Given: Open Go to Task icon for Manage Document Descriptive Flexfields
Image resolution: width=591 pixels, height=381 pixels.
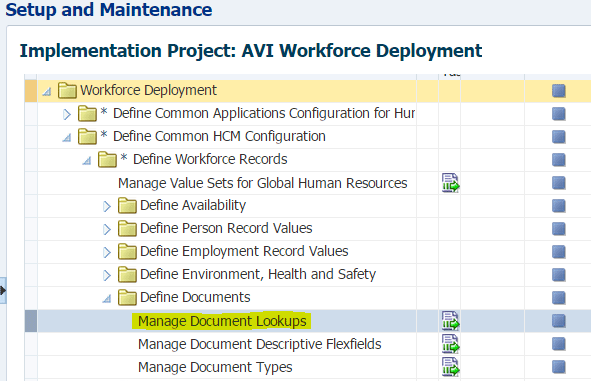Looking at the screenshot, I should pos(450,344).
